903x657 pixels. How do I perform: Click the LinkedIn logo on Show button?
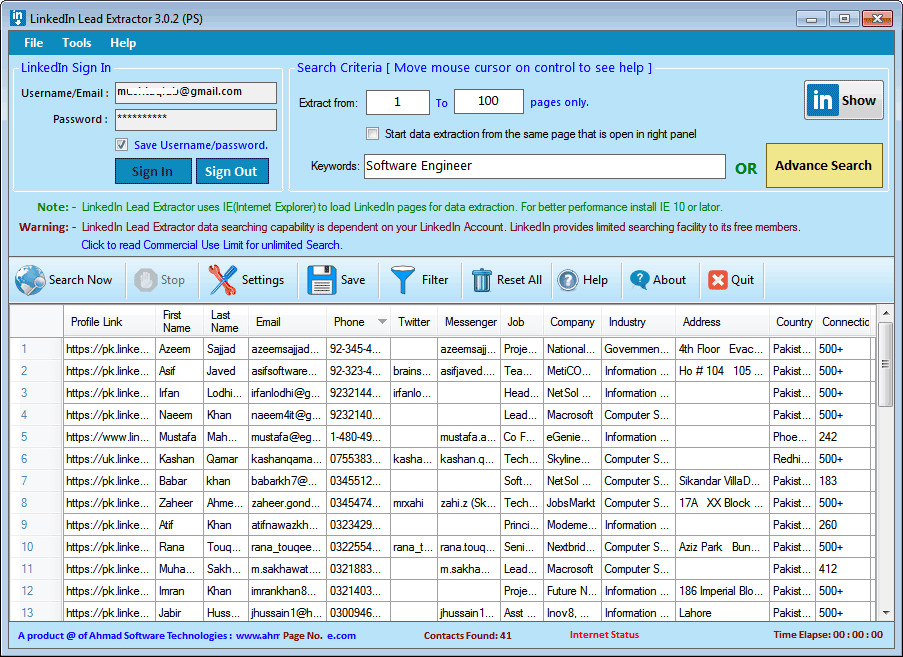pyautogui.click(x=822, y=100)
